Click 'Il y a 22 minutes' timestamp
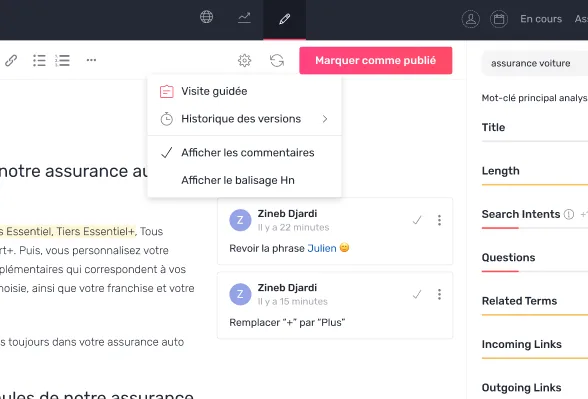The height and width of the screenshot is (399, 588). pos(293,227)
